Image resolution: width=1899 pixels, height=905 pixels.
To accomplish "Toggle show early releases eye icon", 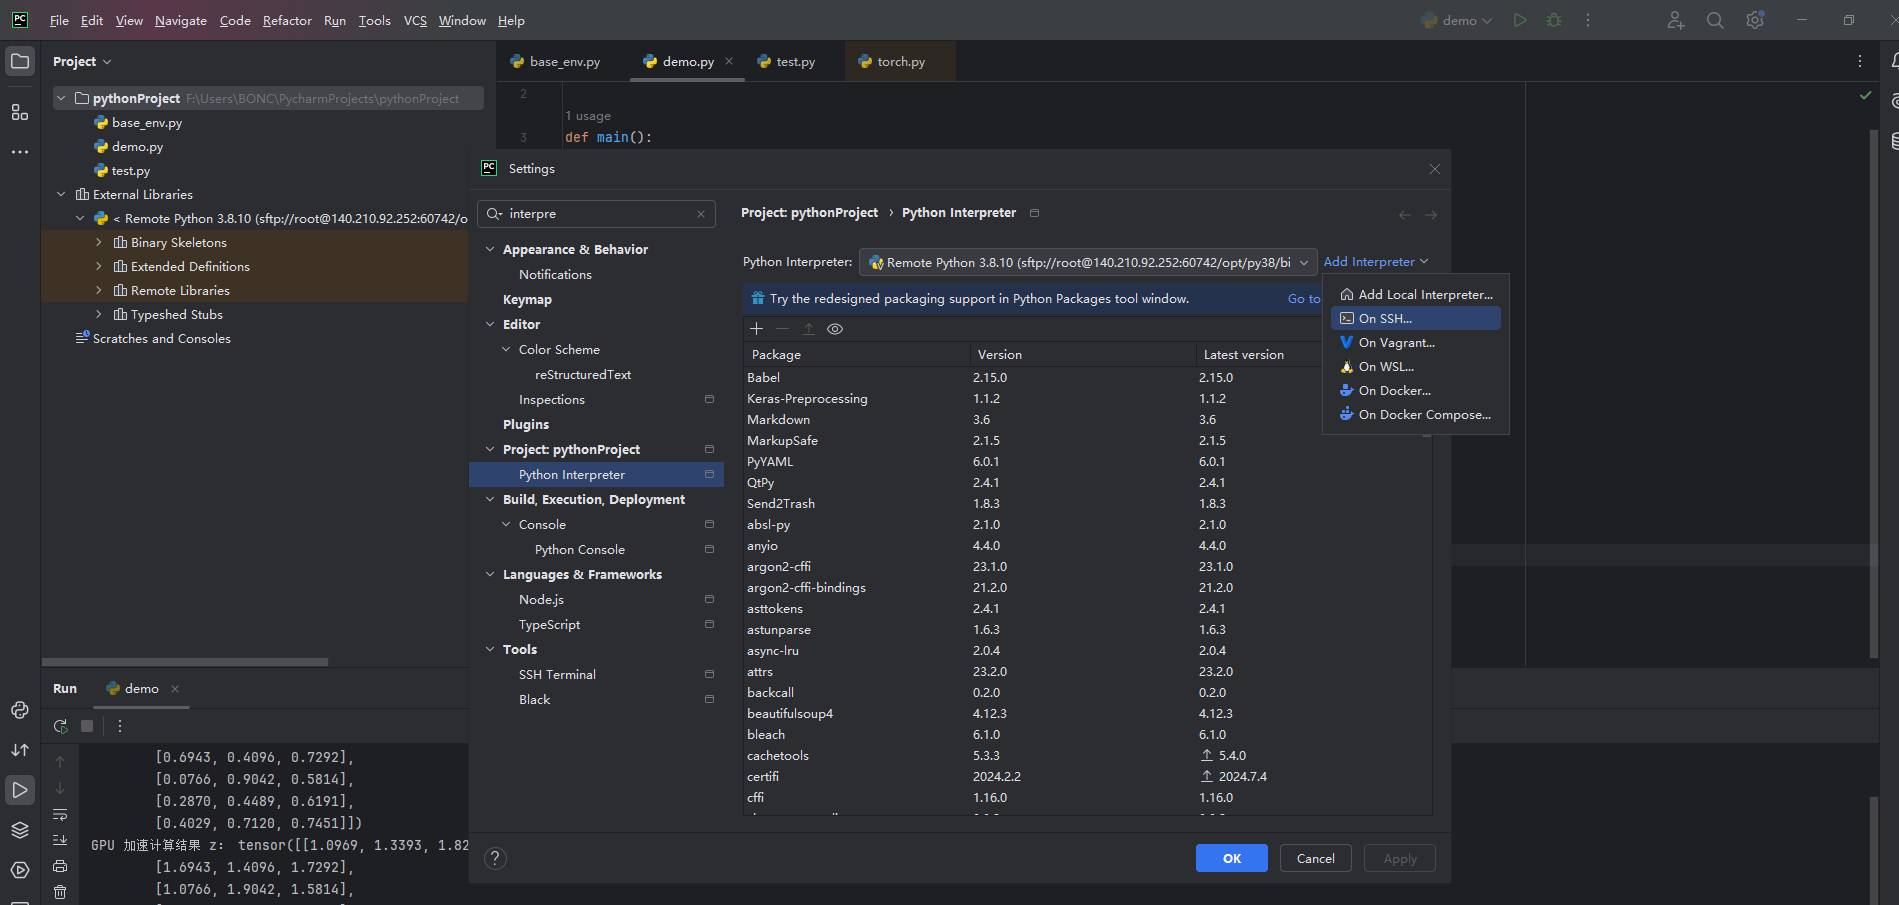I will tap(835, 329).
